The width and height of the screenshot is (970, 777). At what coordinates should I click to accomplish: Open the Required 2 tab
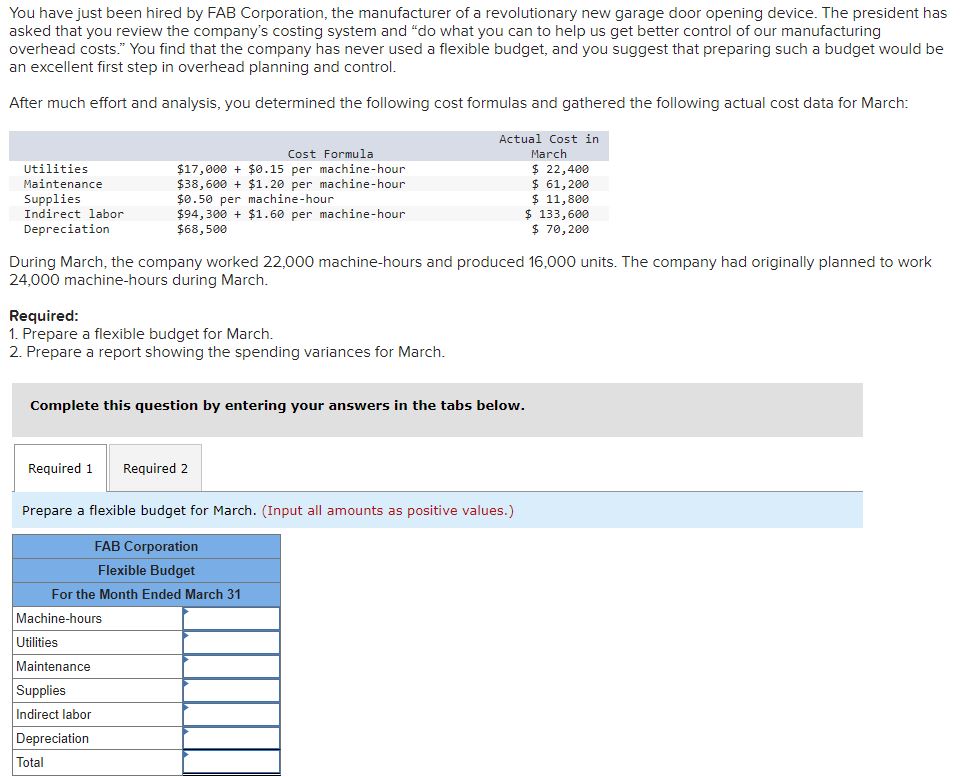(x=155, y=468)
